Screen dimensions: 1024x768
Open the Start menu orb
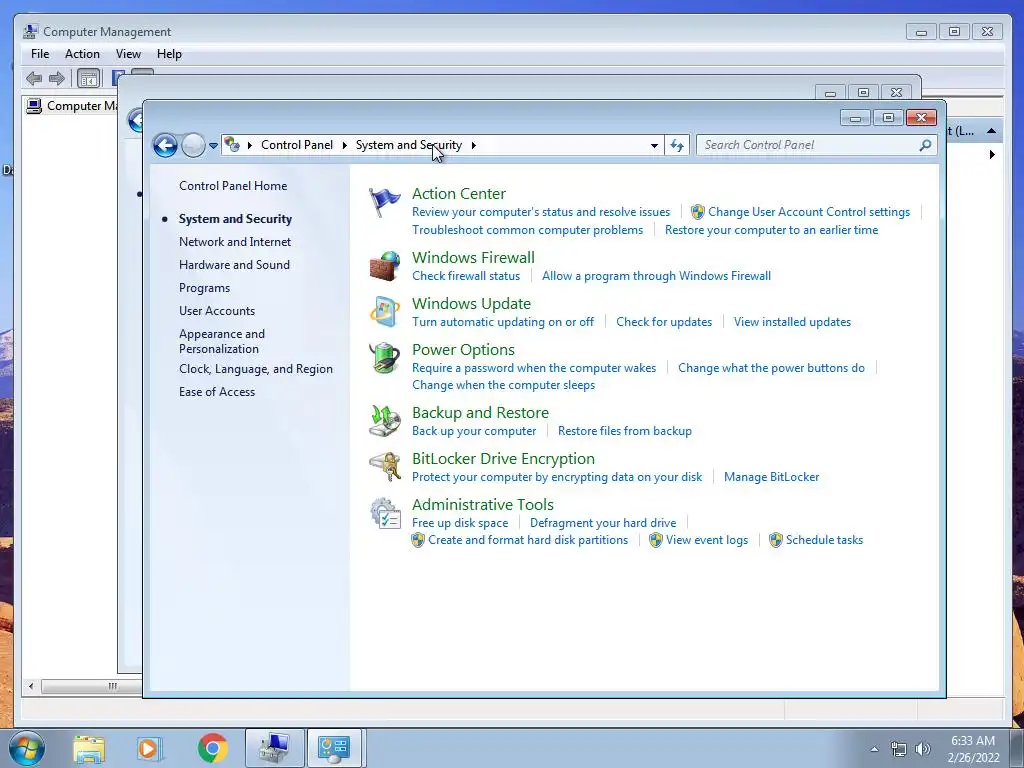(26, 748)
